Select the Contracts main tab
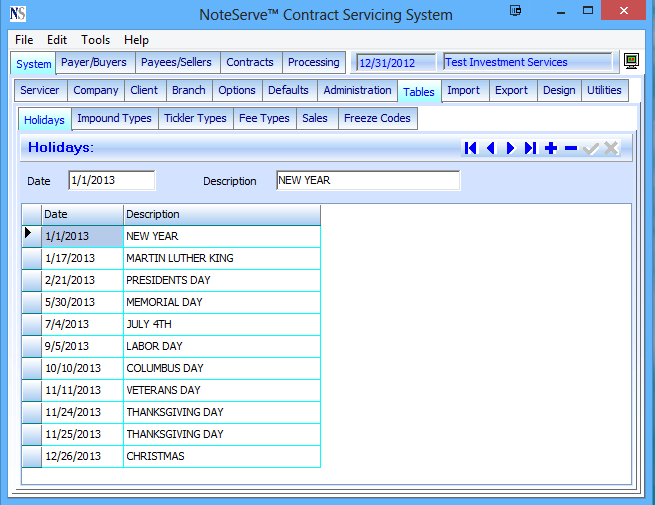Viewport: 655px width, 505px height. (x=250, y=62)
